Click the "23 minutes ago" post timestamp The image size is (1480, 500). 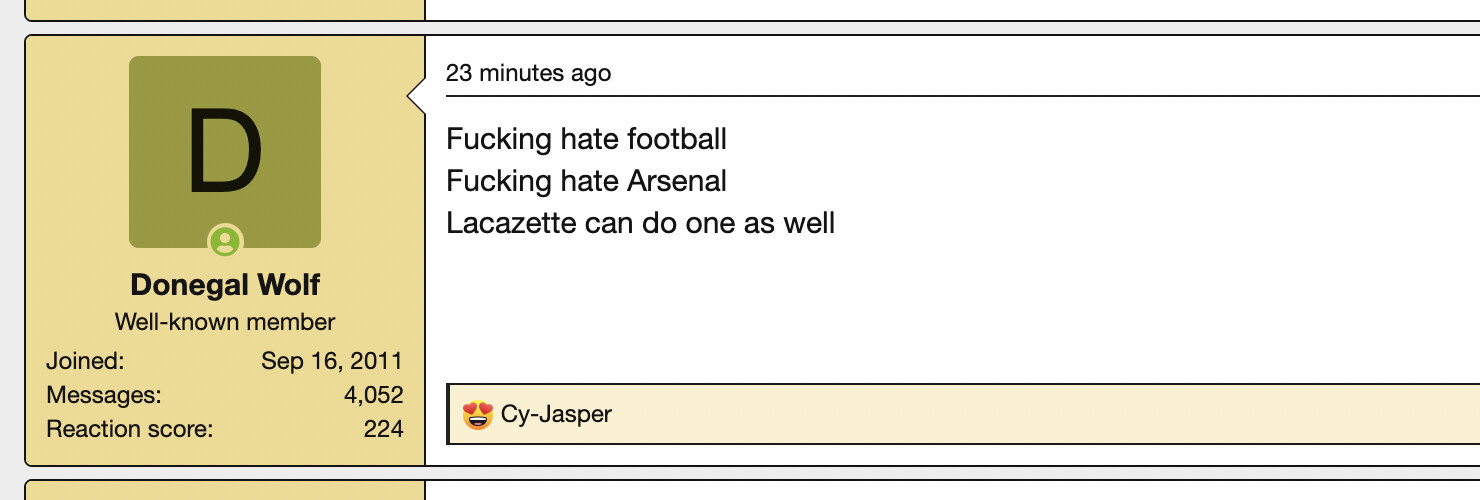point(528,73)
